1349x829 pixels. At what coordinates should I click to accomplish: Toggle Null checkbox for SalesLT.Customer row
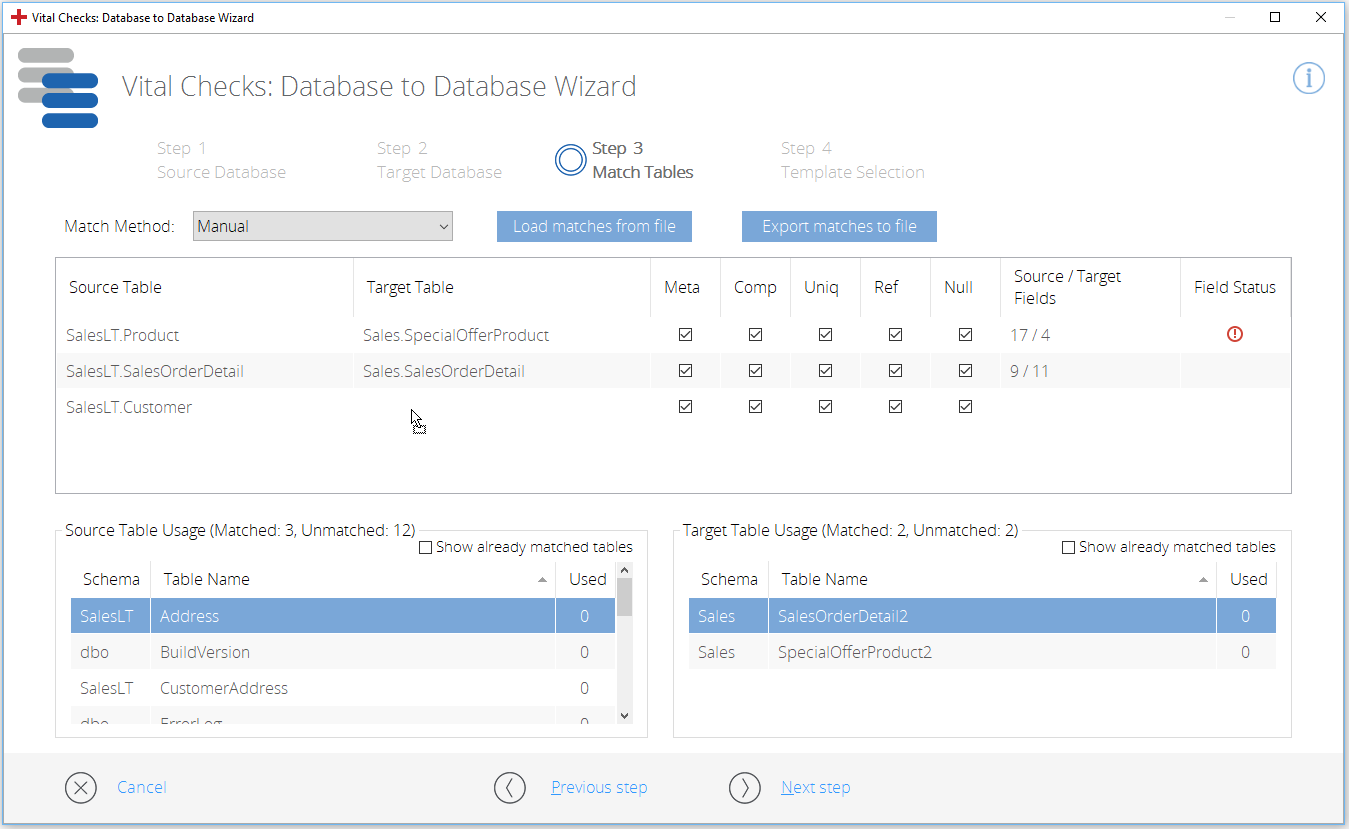[965, 407]
